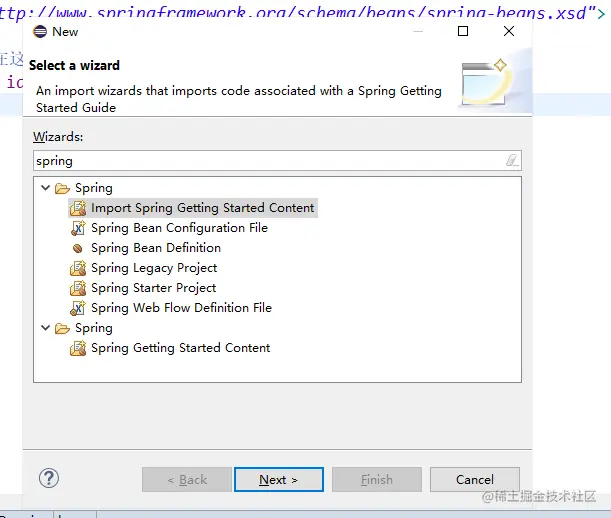
Task: Click the Import Spring Getting Started Content icon
Action: tap(78, 208)
